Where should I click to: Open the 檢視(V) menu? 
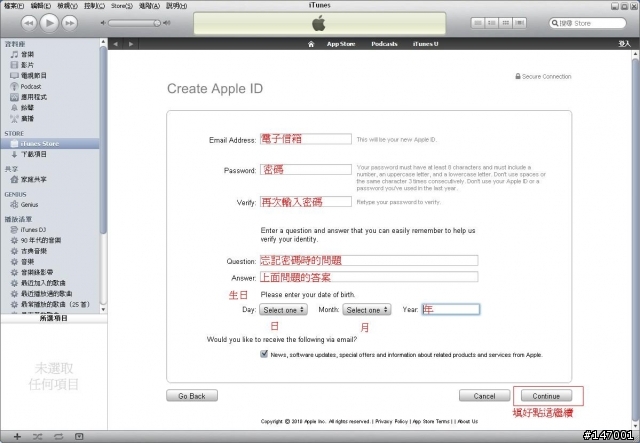pos(67,6)
